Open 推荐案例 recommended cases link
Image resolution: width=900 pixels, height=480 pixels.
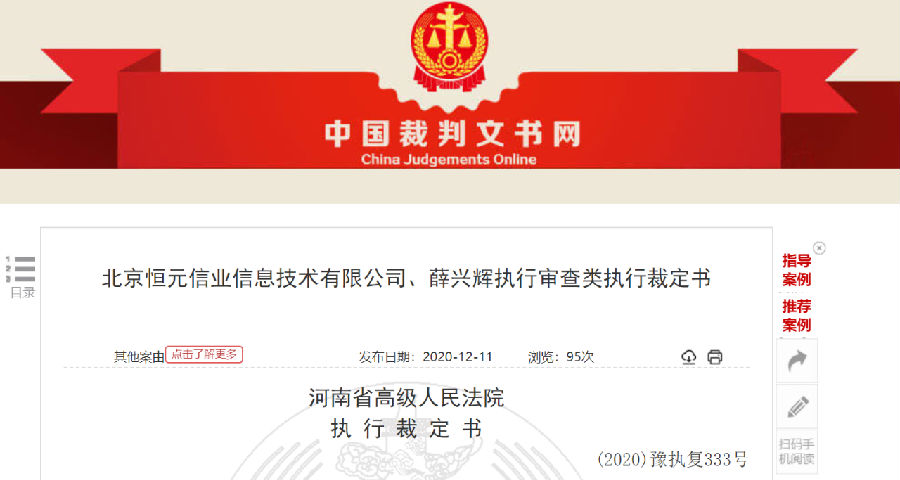point(797,315)
